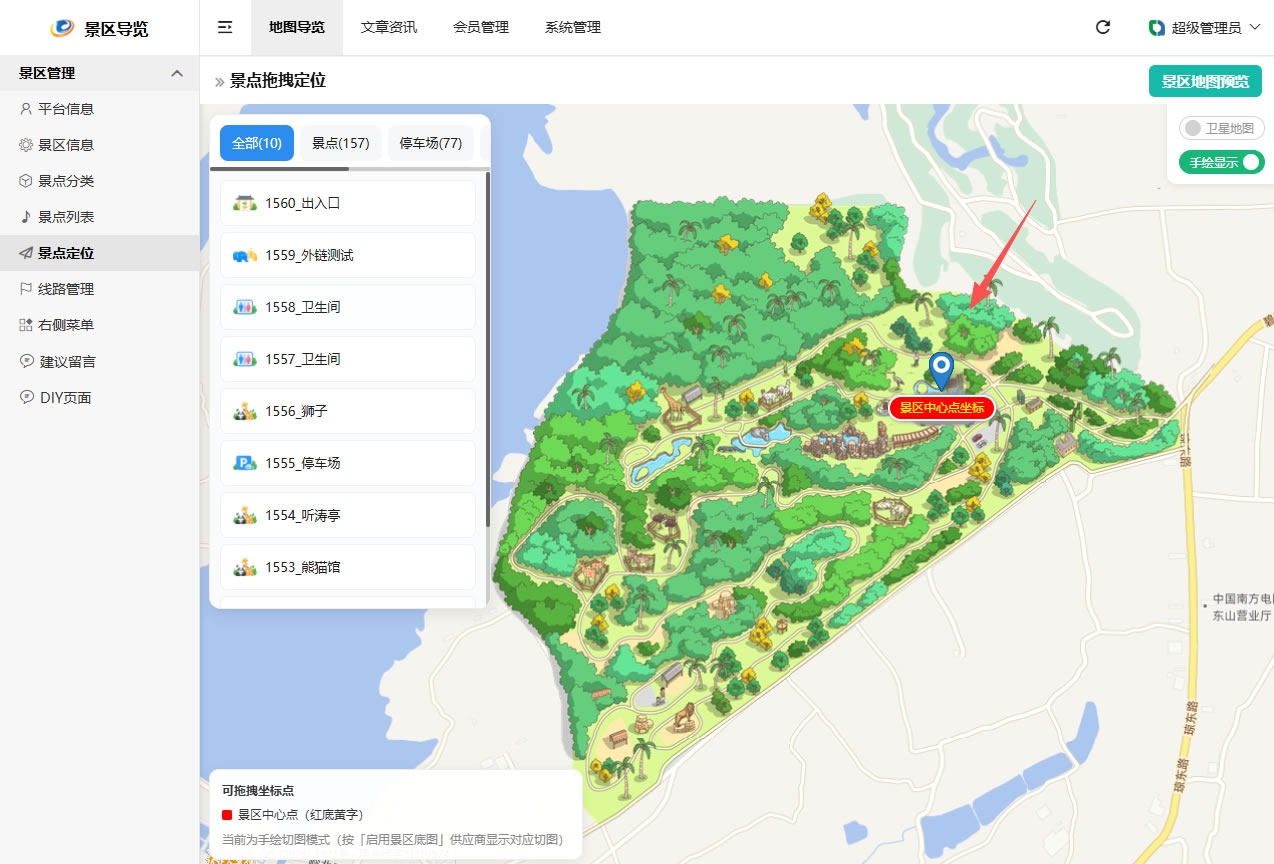
Task: Click the blue map pin marker
Action: 941,370
